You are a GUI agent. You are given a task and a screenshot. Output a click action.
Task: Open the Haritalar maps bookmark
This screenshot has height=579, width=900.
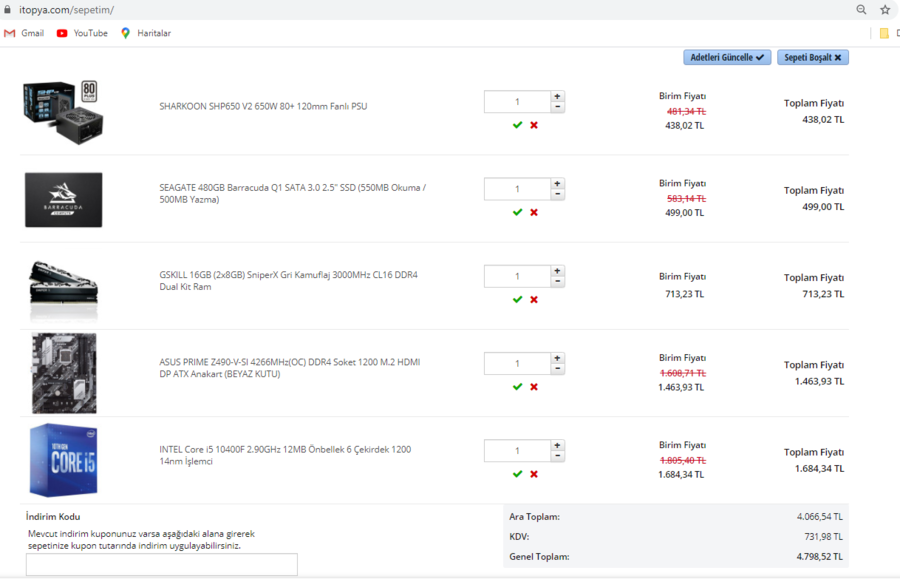pyautogui.click(x=145, y=33)
